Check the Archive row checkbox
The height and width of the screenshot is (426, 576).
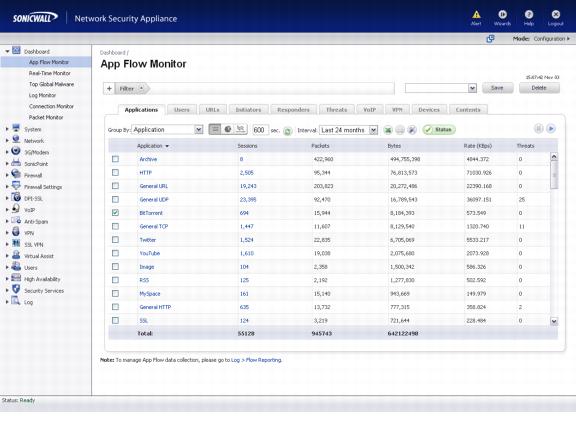coord(115,159)
